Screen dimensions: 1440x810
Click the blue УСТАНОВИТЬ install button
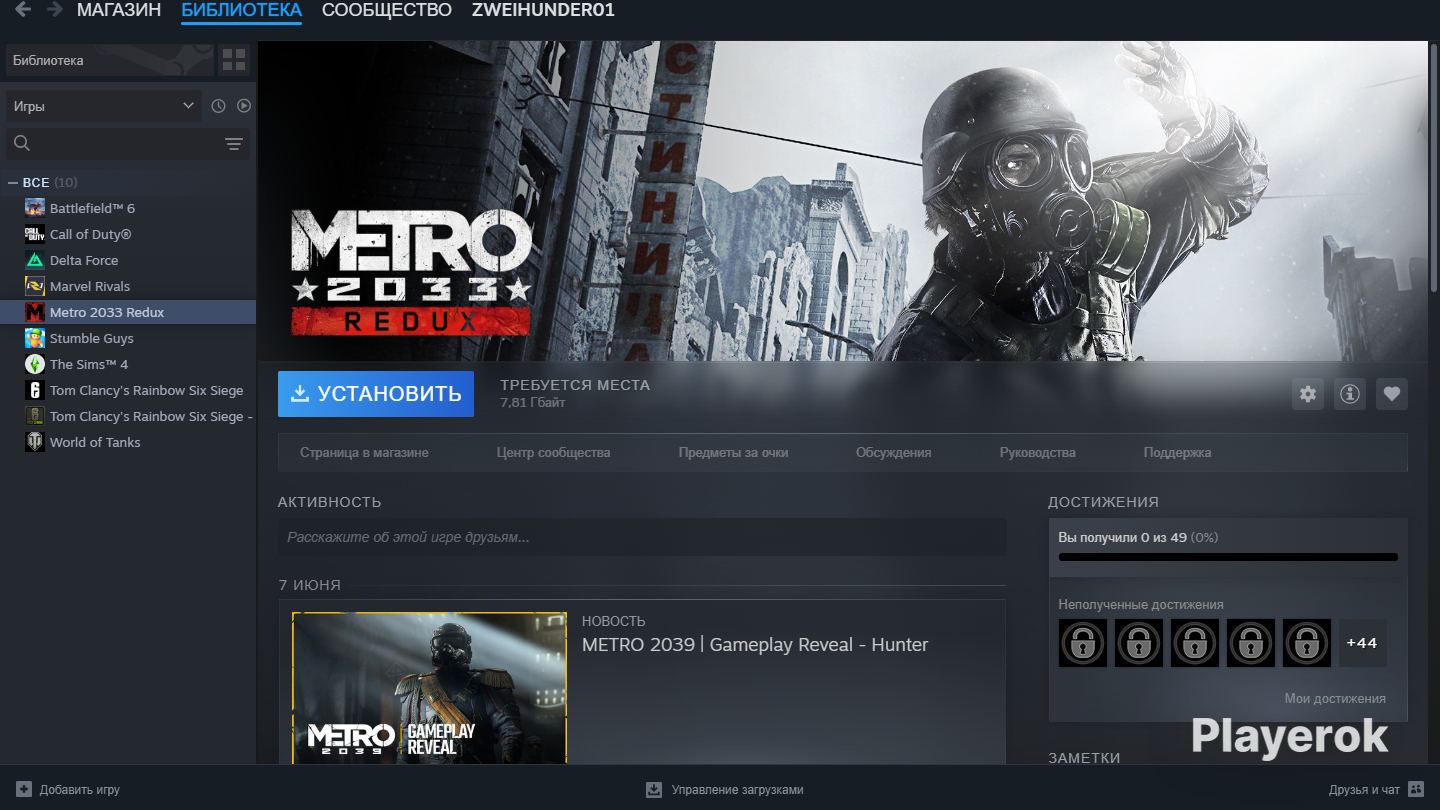point(376,394)
